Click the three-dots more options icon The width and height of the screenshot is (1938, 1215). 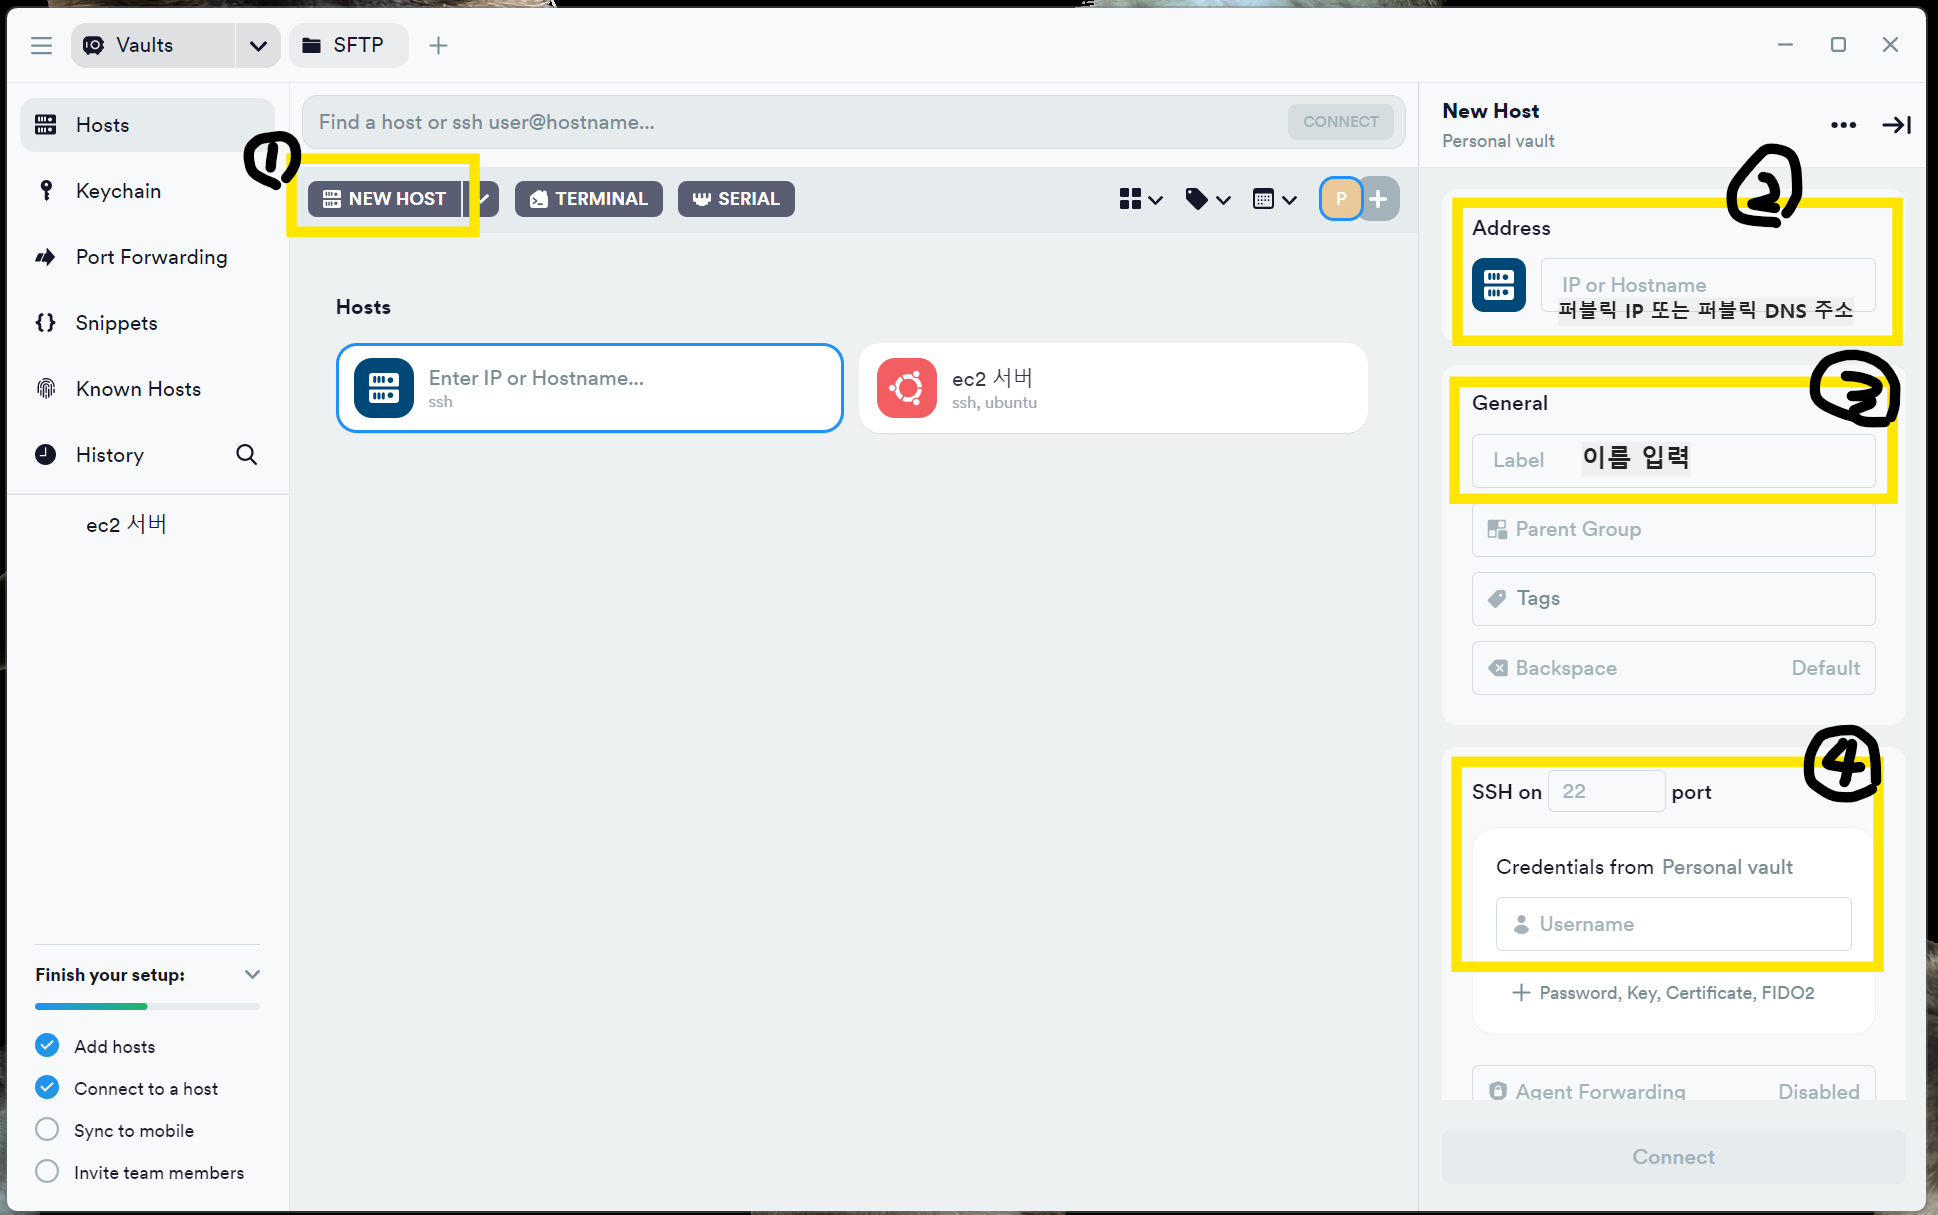point(1843,125)
